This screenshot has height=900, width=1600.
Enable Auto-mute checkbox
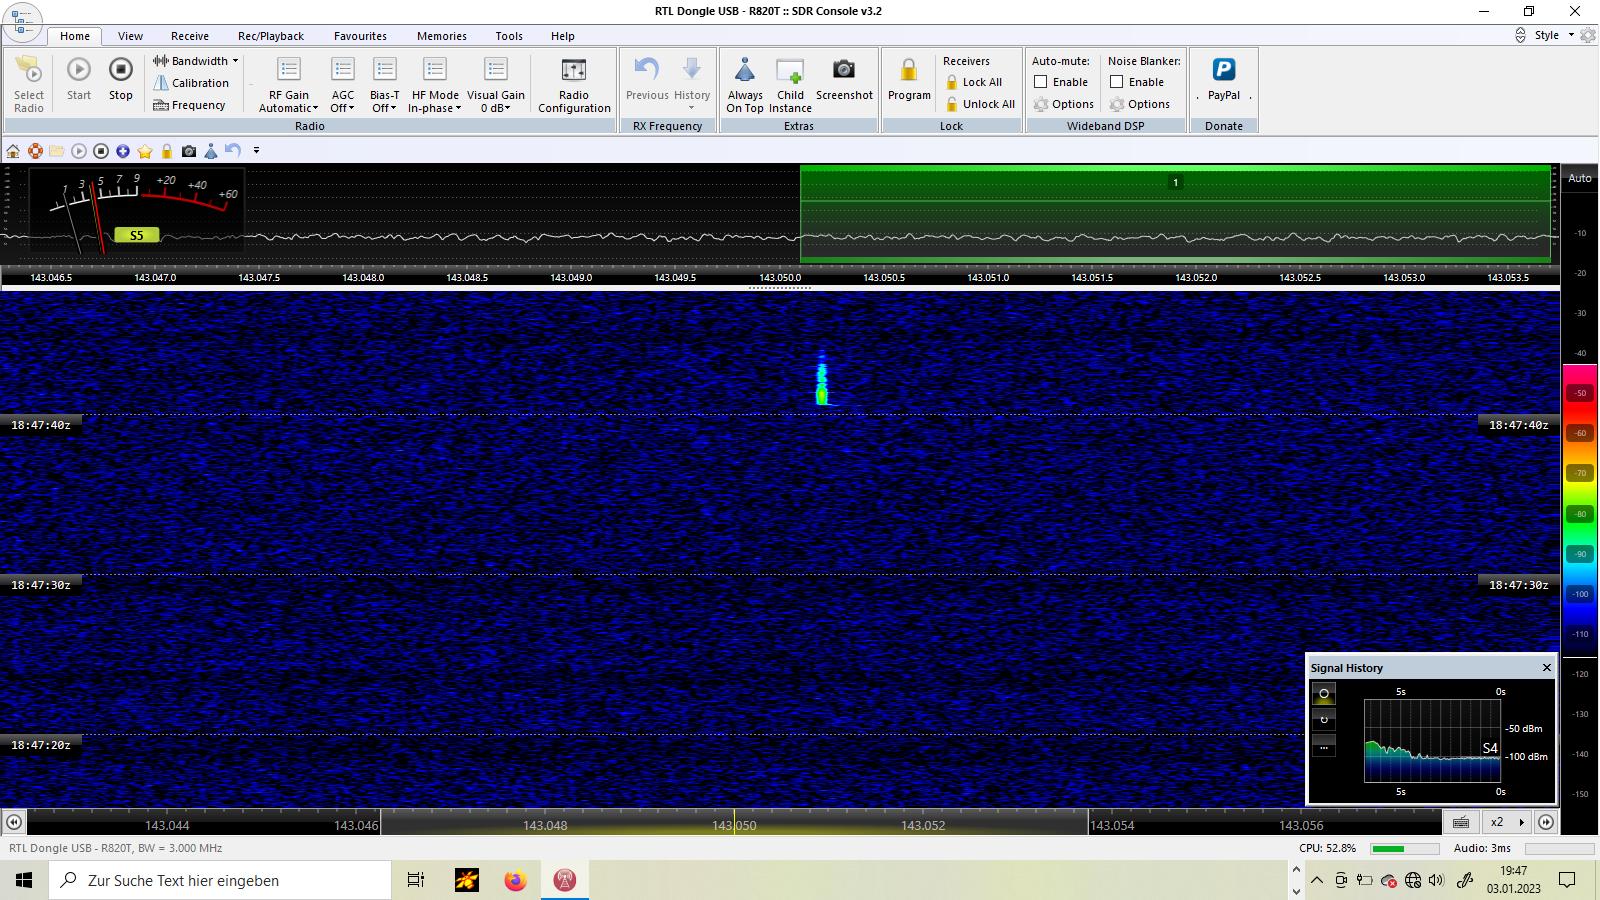point(1041,82)
